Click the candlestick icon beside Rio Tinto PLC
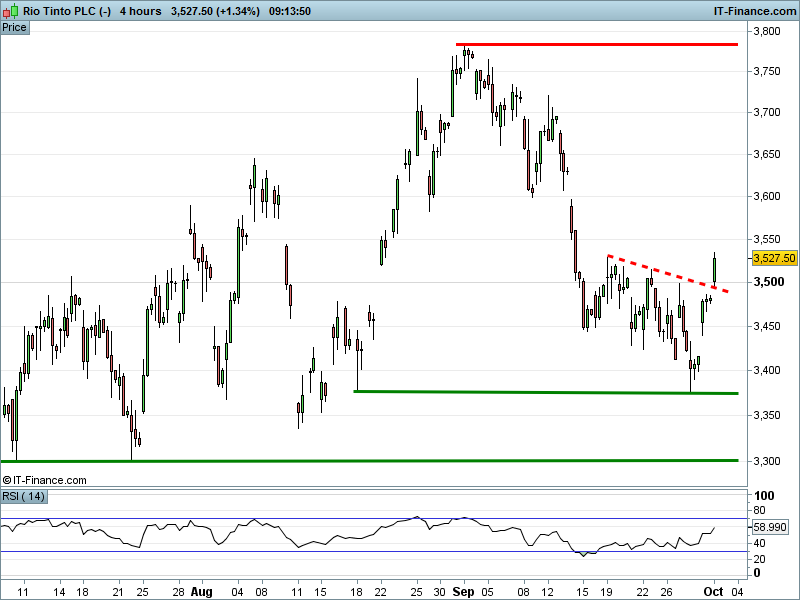This screenshot has height=600, width=800. [11, 11]
